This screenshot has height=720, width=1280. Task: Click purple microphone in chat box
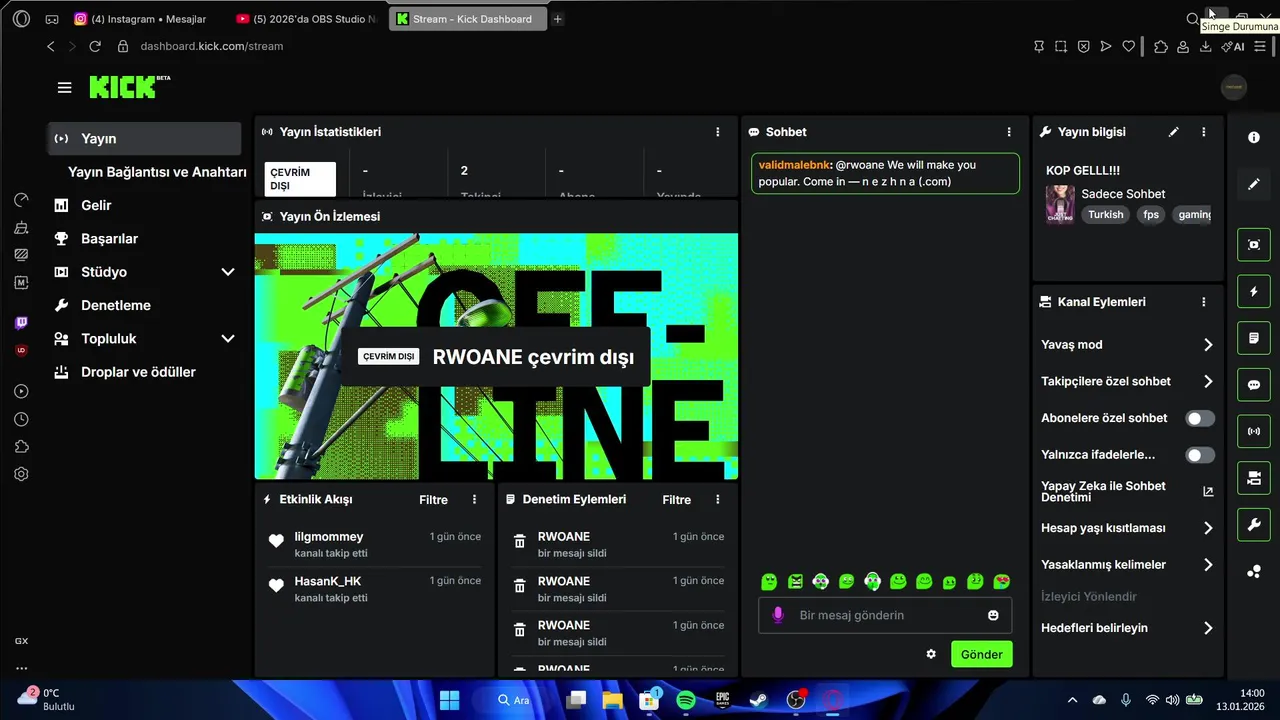[778, 615]
